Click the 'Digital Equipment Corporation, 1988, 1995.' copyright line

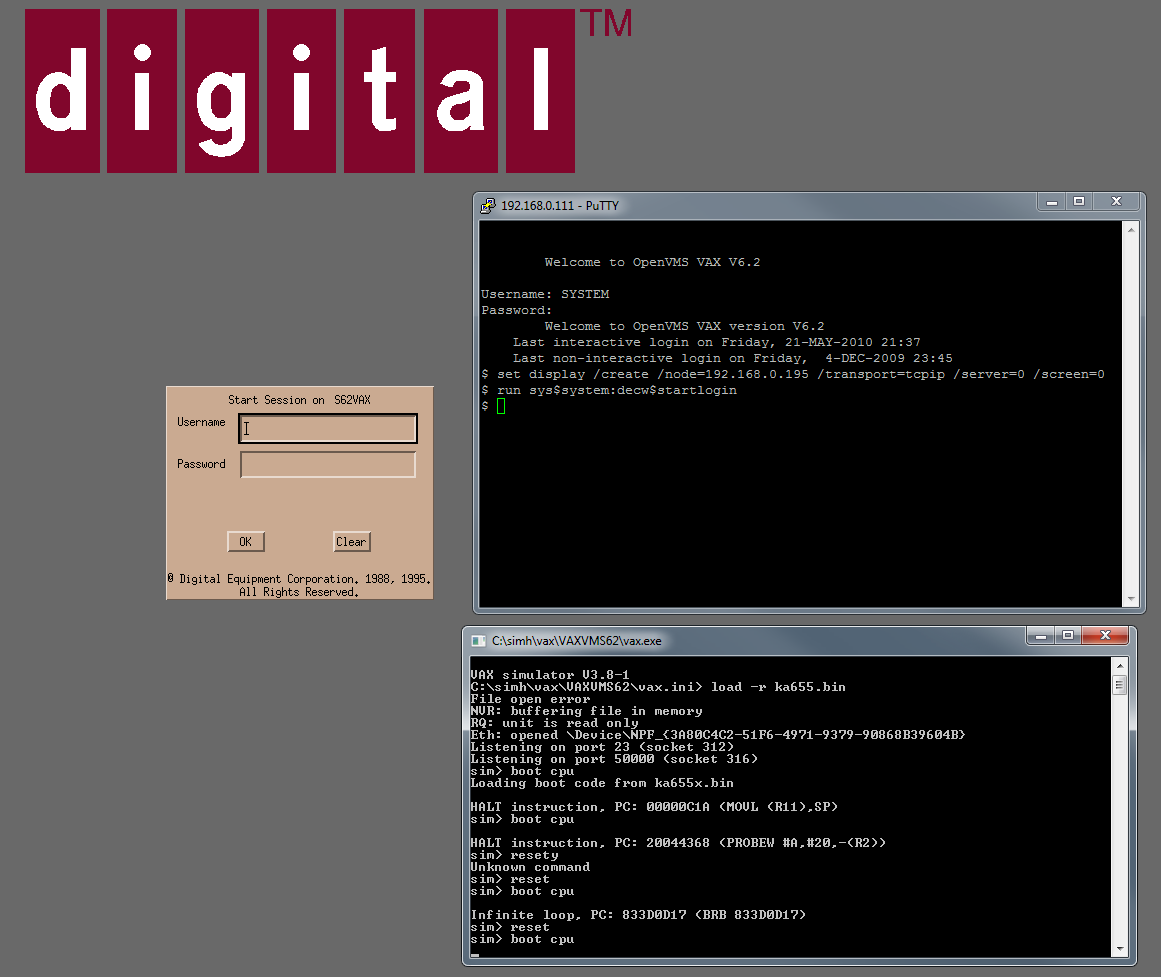tap(299, 579)
